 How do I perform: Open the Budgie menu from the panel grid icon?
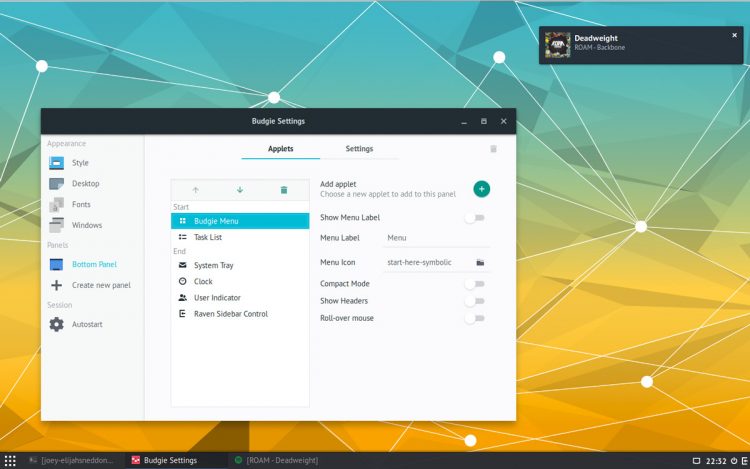[x=10, y=460]
